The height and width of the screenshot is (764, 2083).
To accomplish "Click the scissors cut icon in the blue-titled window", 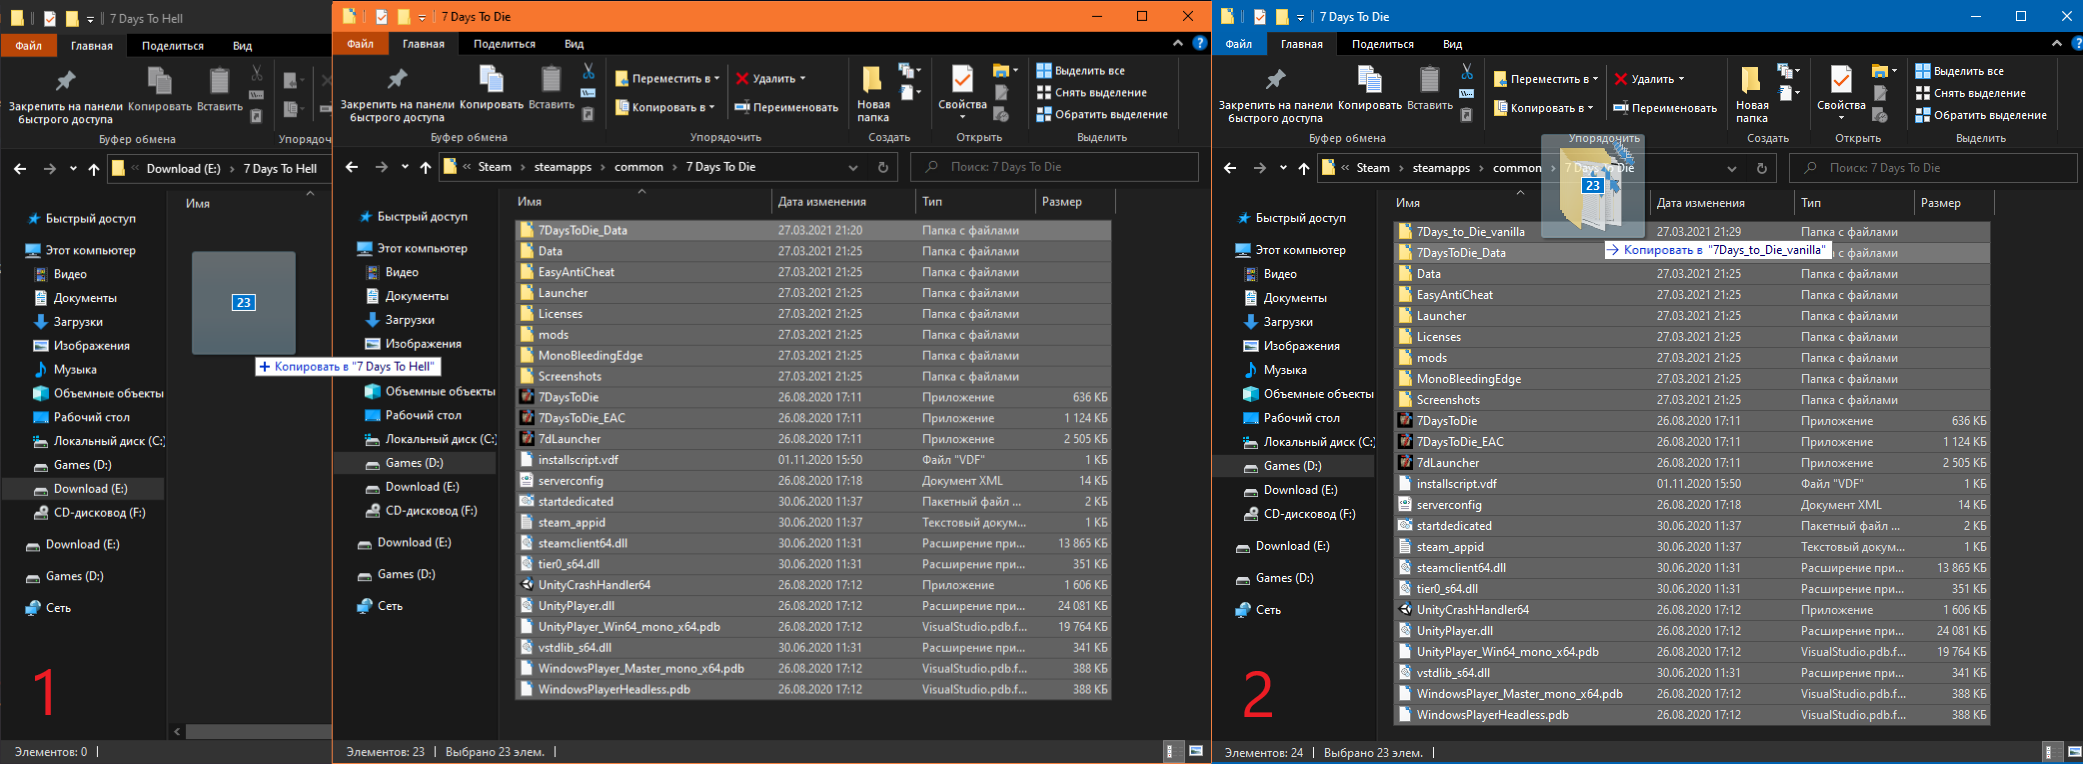I will point(1467,71).
